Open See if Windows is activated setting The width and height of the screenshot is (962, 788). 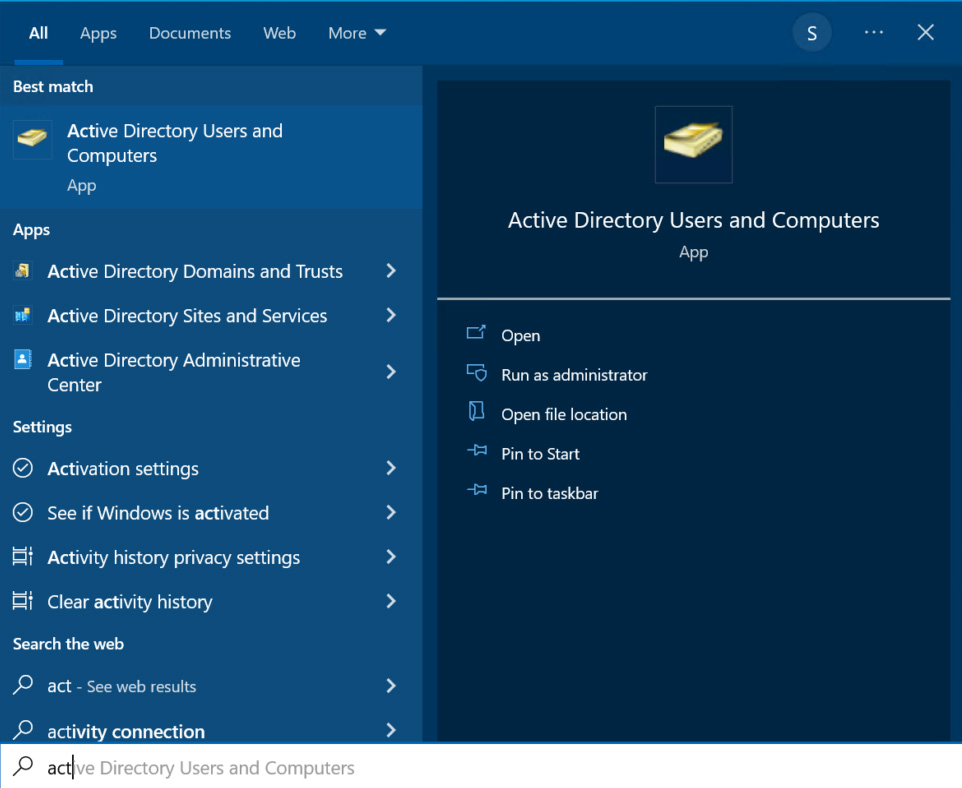pos(158,513)
